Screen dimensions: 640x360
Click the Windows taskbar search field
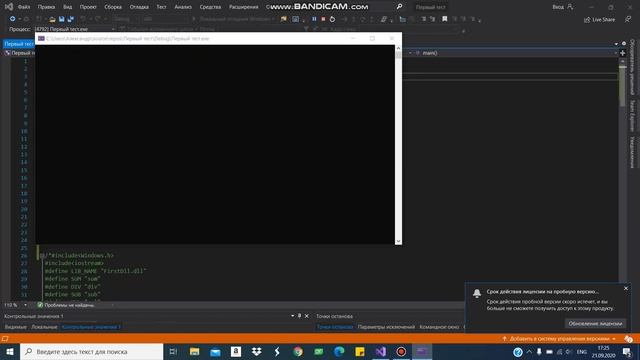[91, 351]
